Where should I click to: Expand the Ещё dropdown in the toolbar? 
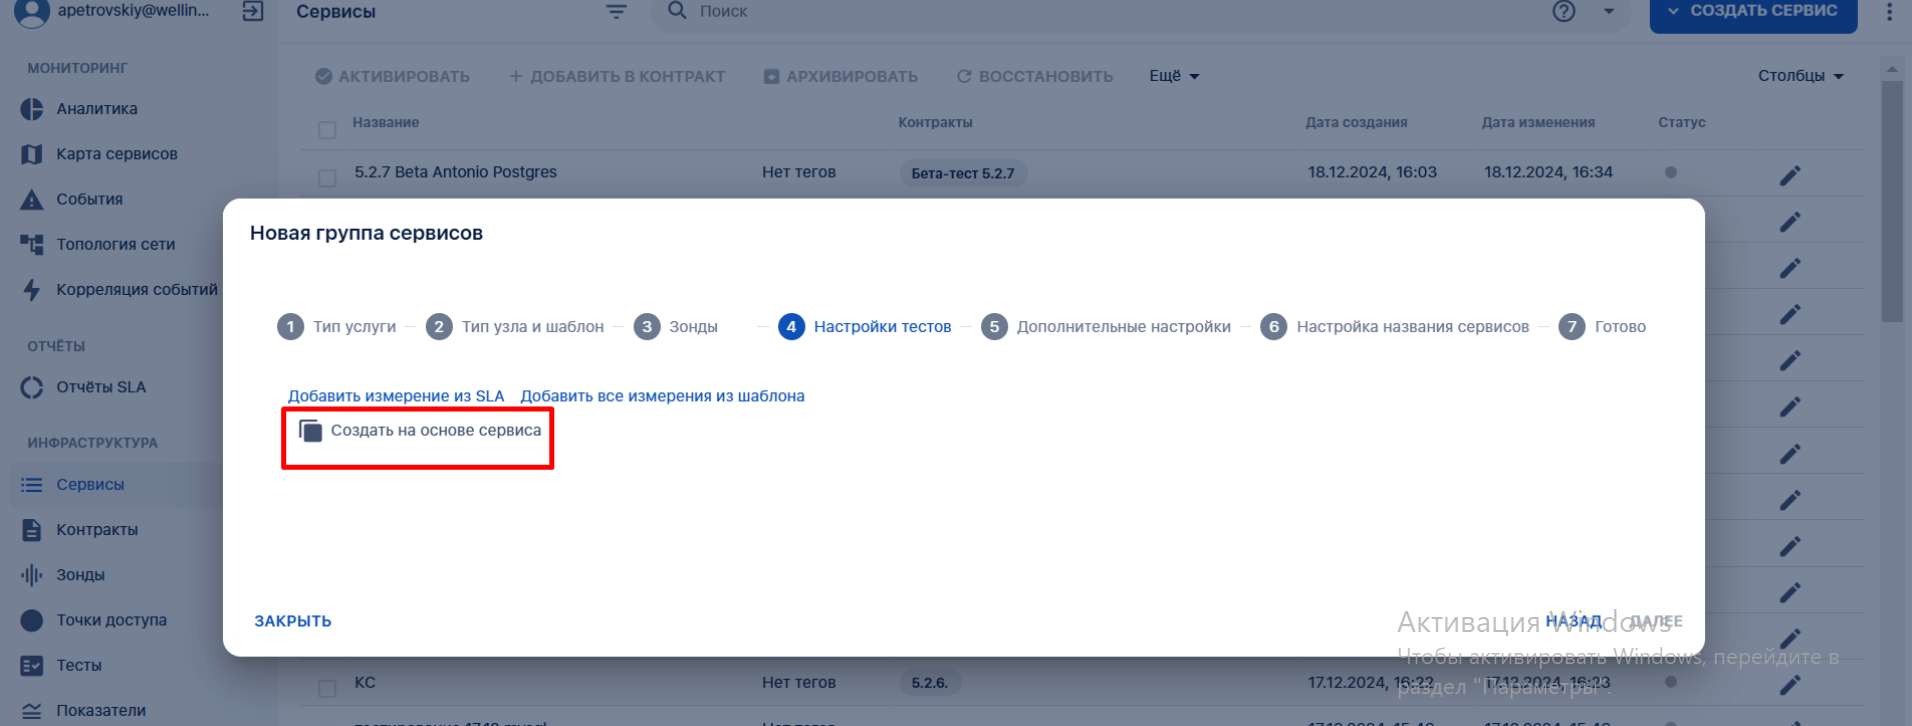click(x=1174, y=76)
